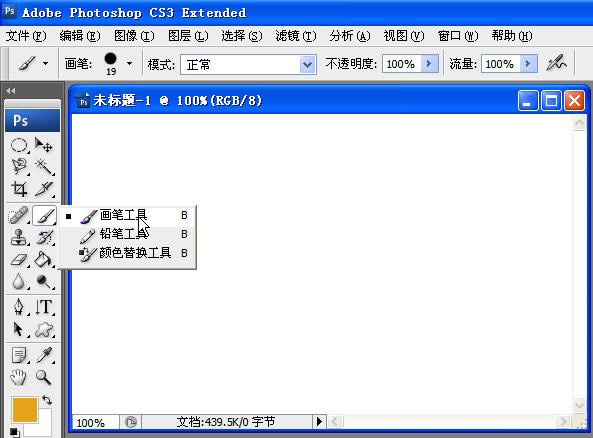Screen dimensions: 593x438
Task: Close the 未标题-1 document window
Action: pos(574,101)
